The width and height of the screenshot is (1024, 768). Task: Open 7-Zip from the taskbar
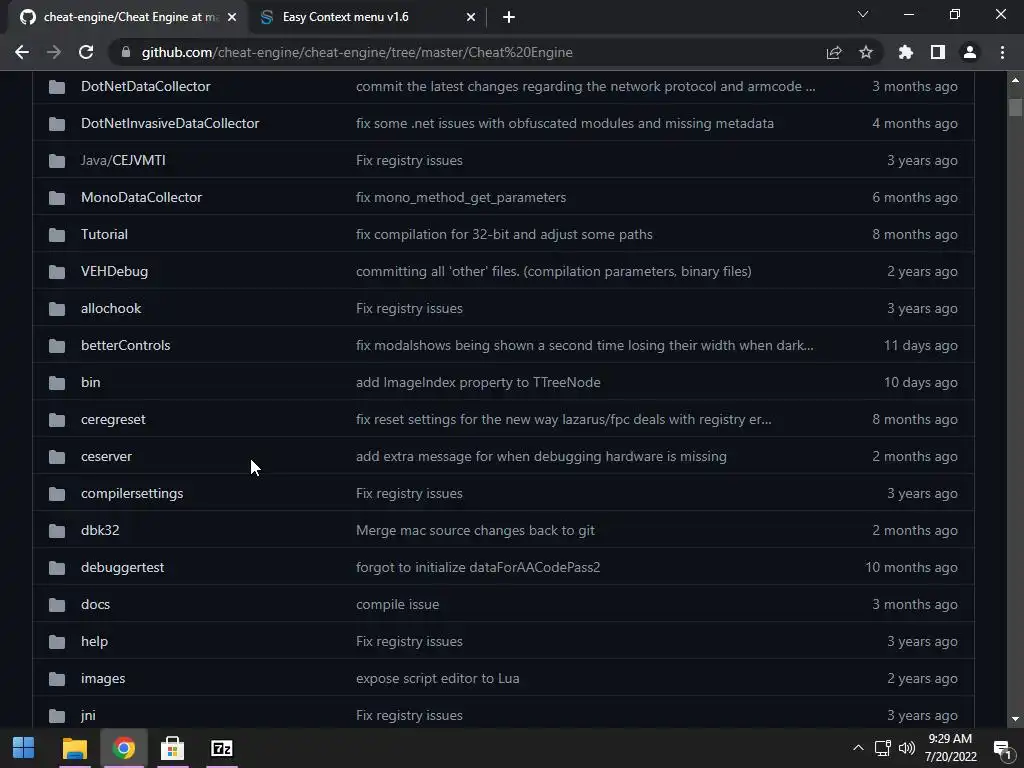(221, 748)
